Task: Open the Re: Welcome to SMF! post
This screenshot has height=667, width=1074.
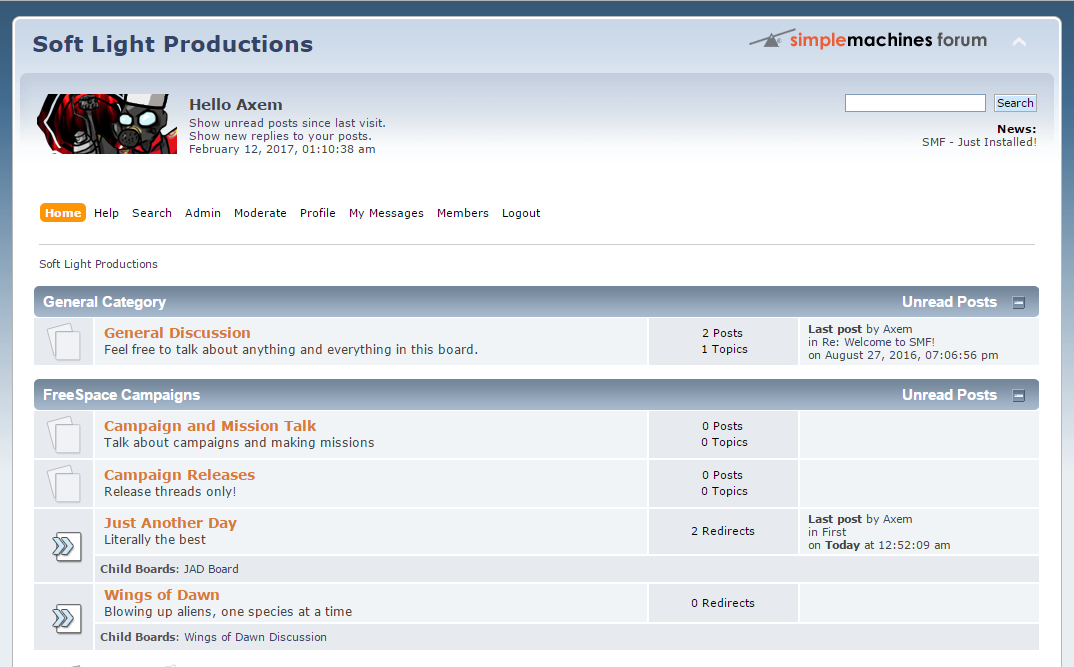Action: 879,342
